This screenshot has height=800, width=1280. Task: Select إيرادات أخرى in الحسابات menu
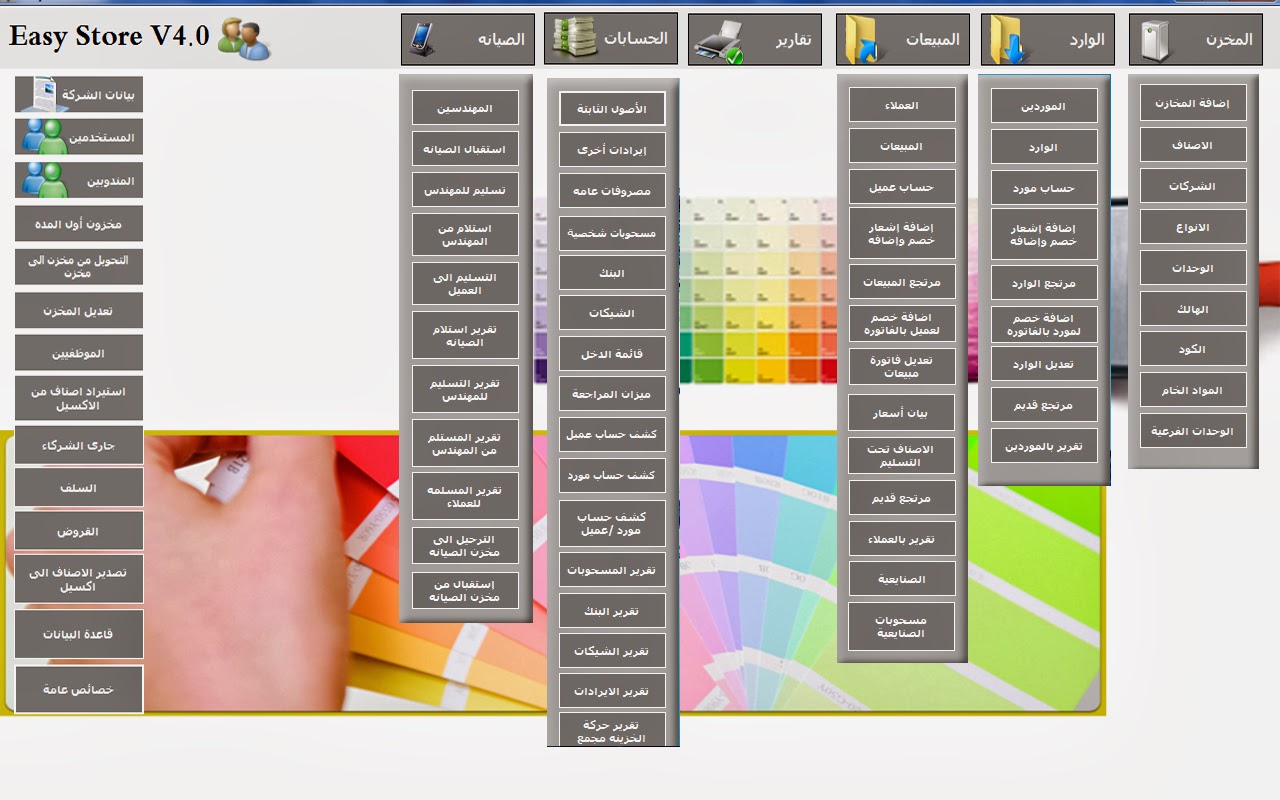click(x=612, y=150)
